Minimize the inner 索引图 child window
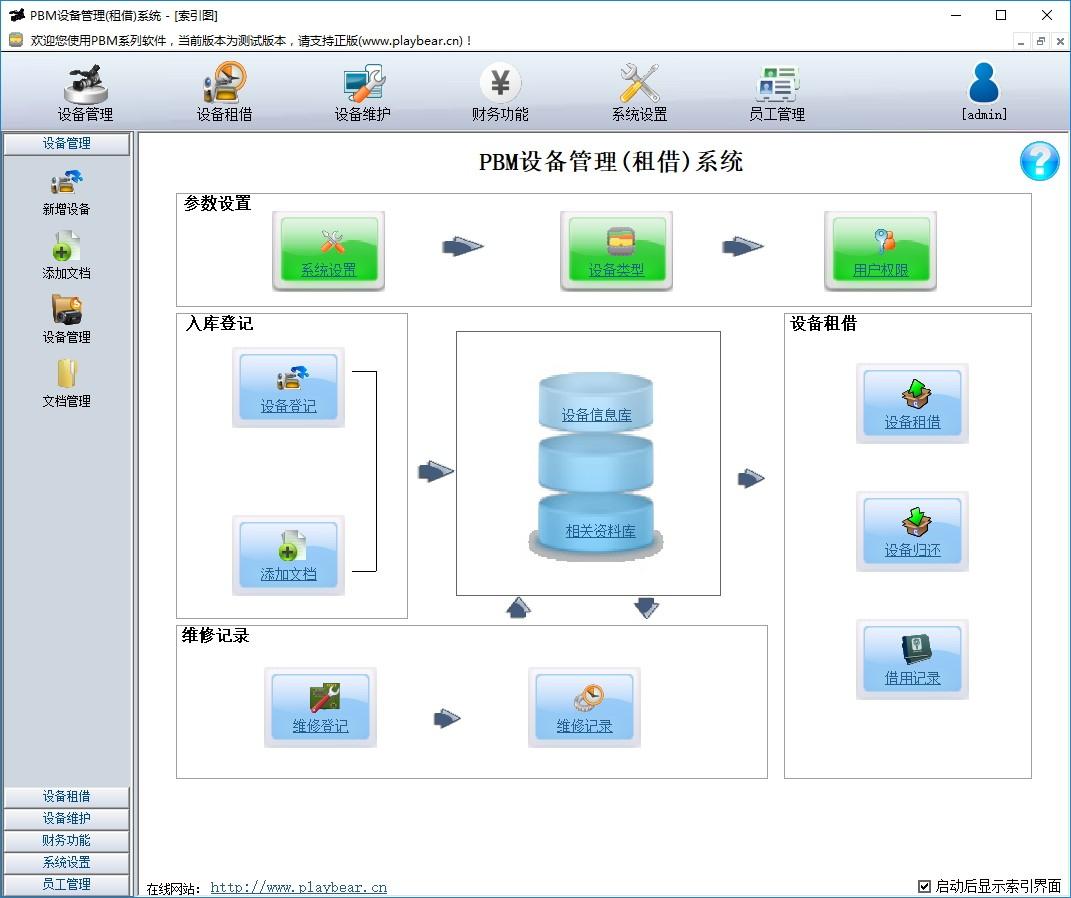 click(x=1021, y=41)
